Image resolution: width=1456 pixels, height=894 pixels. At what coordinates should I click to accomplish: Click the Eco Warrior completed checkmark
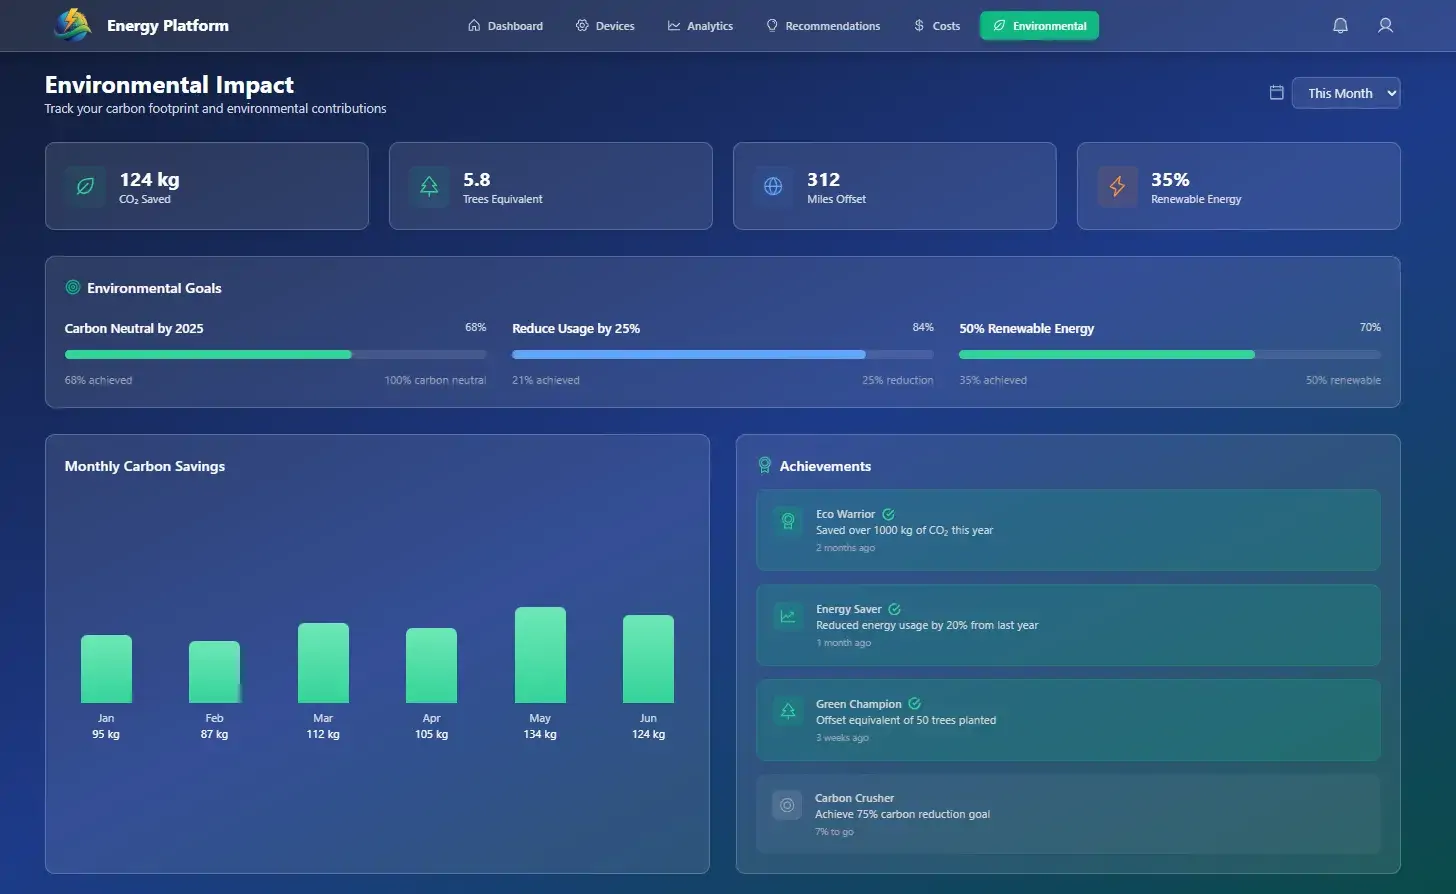tap(888, 514)
